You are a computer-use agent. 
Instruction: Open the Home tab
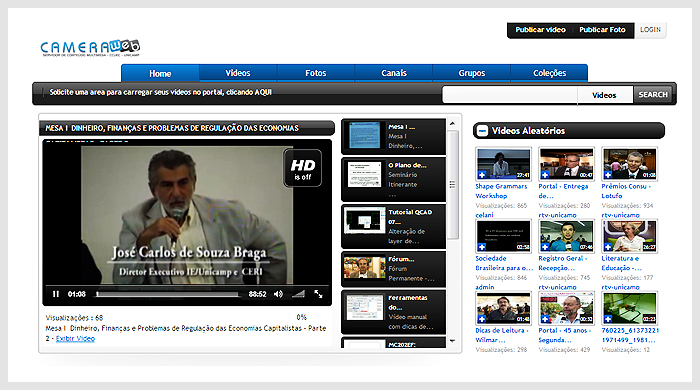[x=160, y=73]
